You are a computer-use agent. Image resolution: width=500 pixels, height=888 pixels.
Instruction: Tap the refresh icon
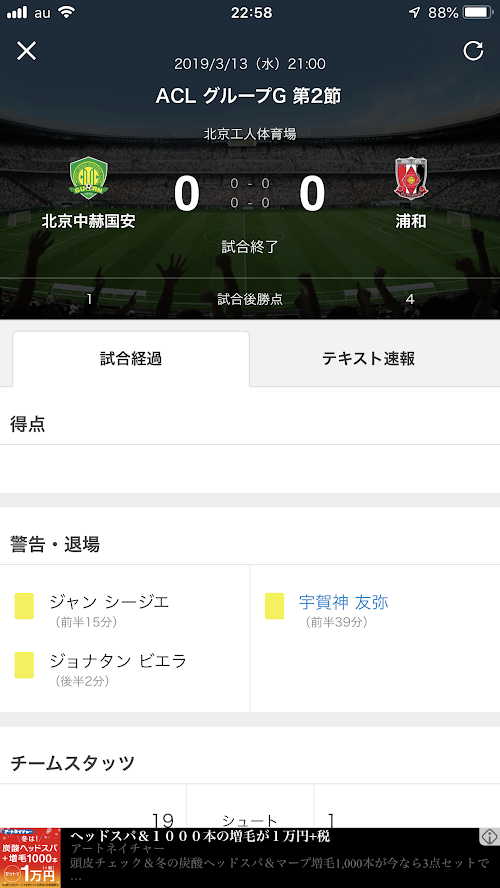[x=473, y=51]
